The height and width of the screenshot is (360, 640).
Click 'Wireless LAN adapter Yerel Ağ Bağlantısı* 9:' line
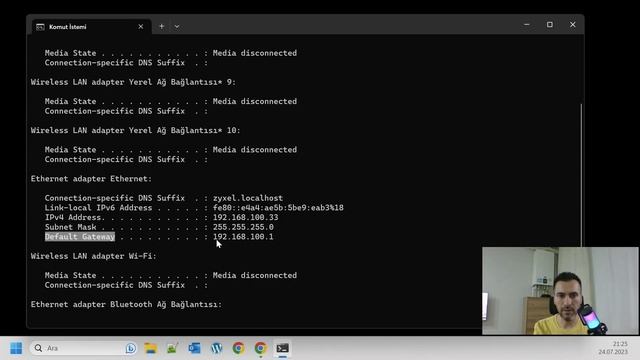coord(133,82)
